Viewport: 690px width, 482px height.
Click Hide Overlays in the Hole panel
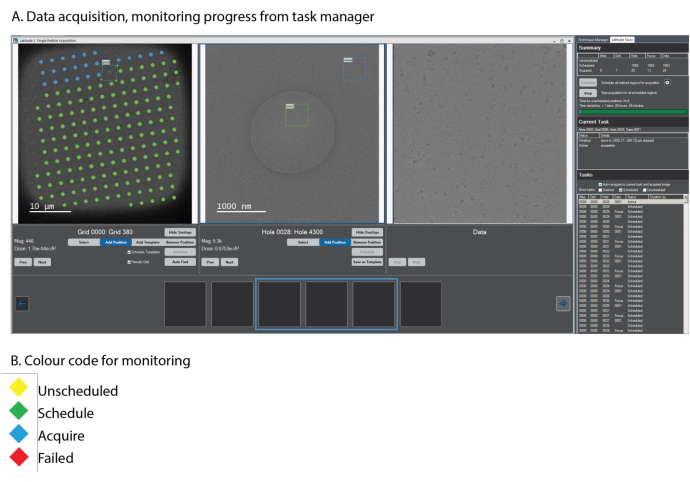point(367,232)
